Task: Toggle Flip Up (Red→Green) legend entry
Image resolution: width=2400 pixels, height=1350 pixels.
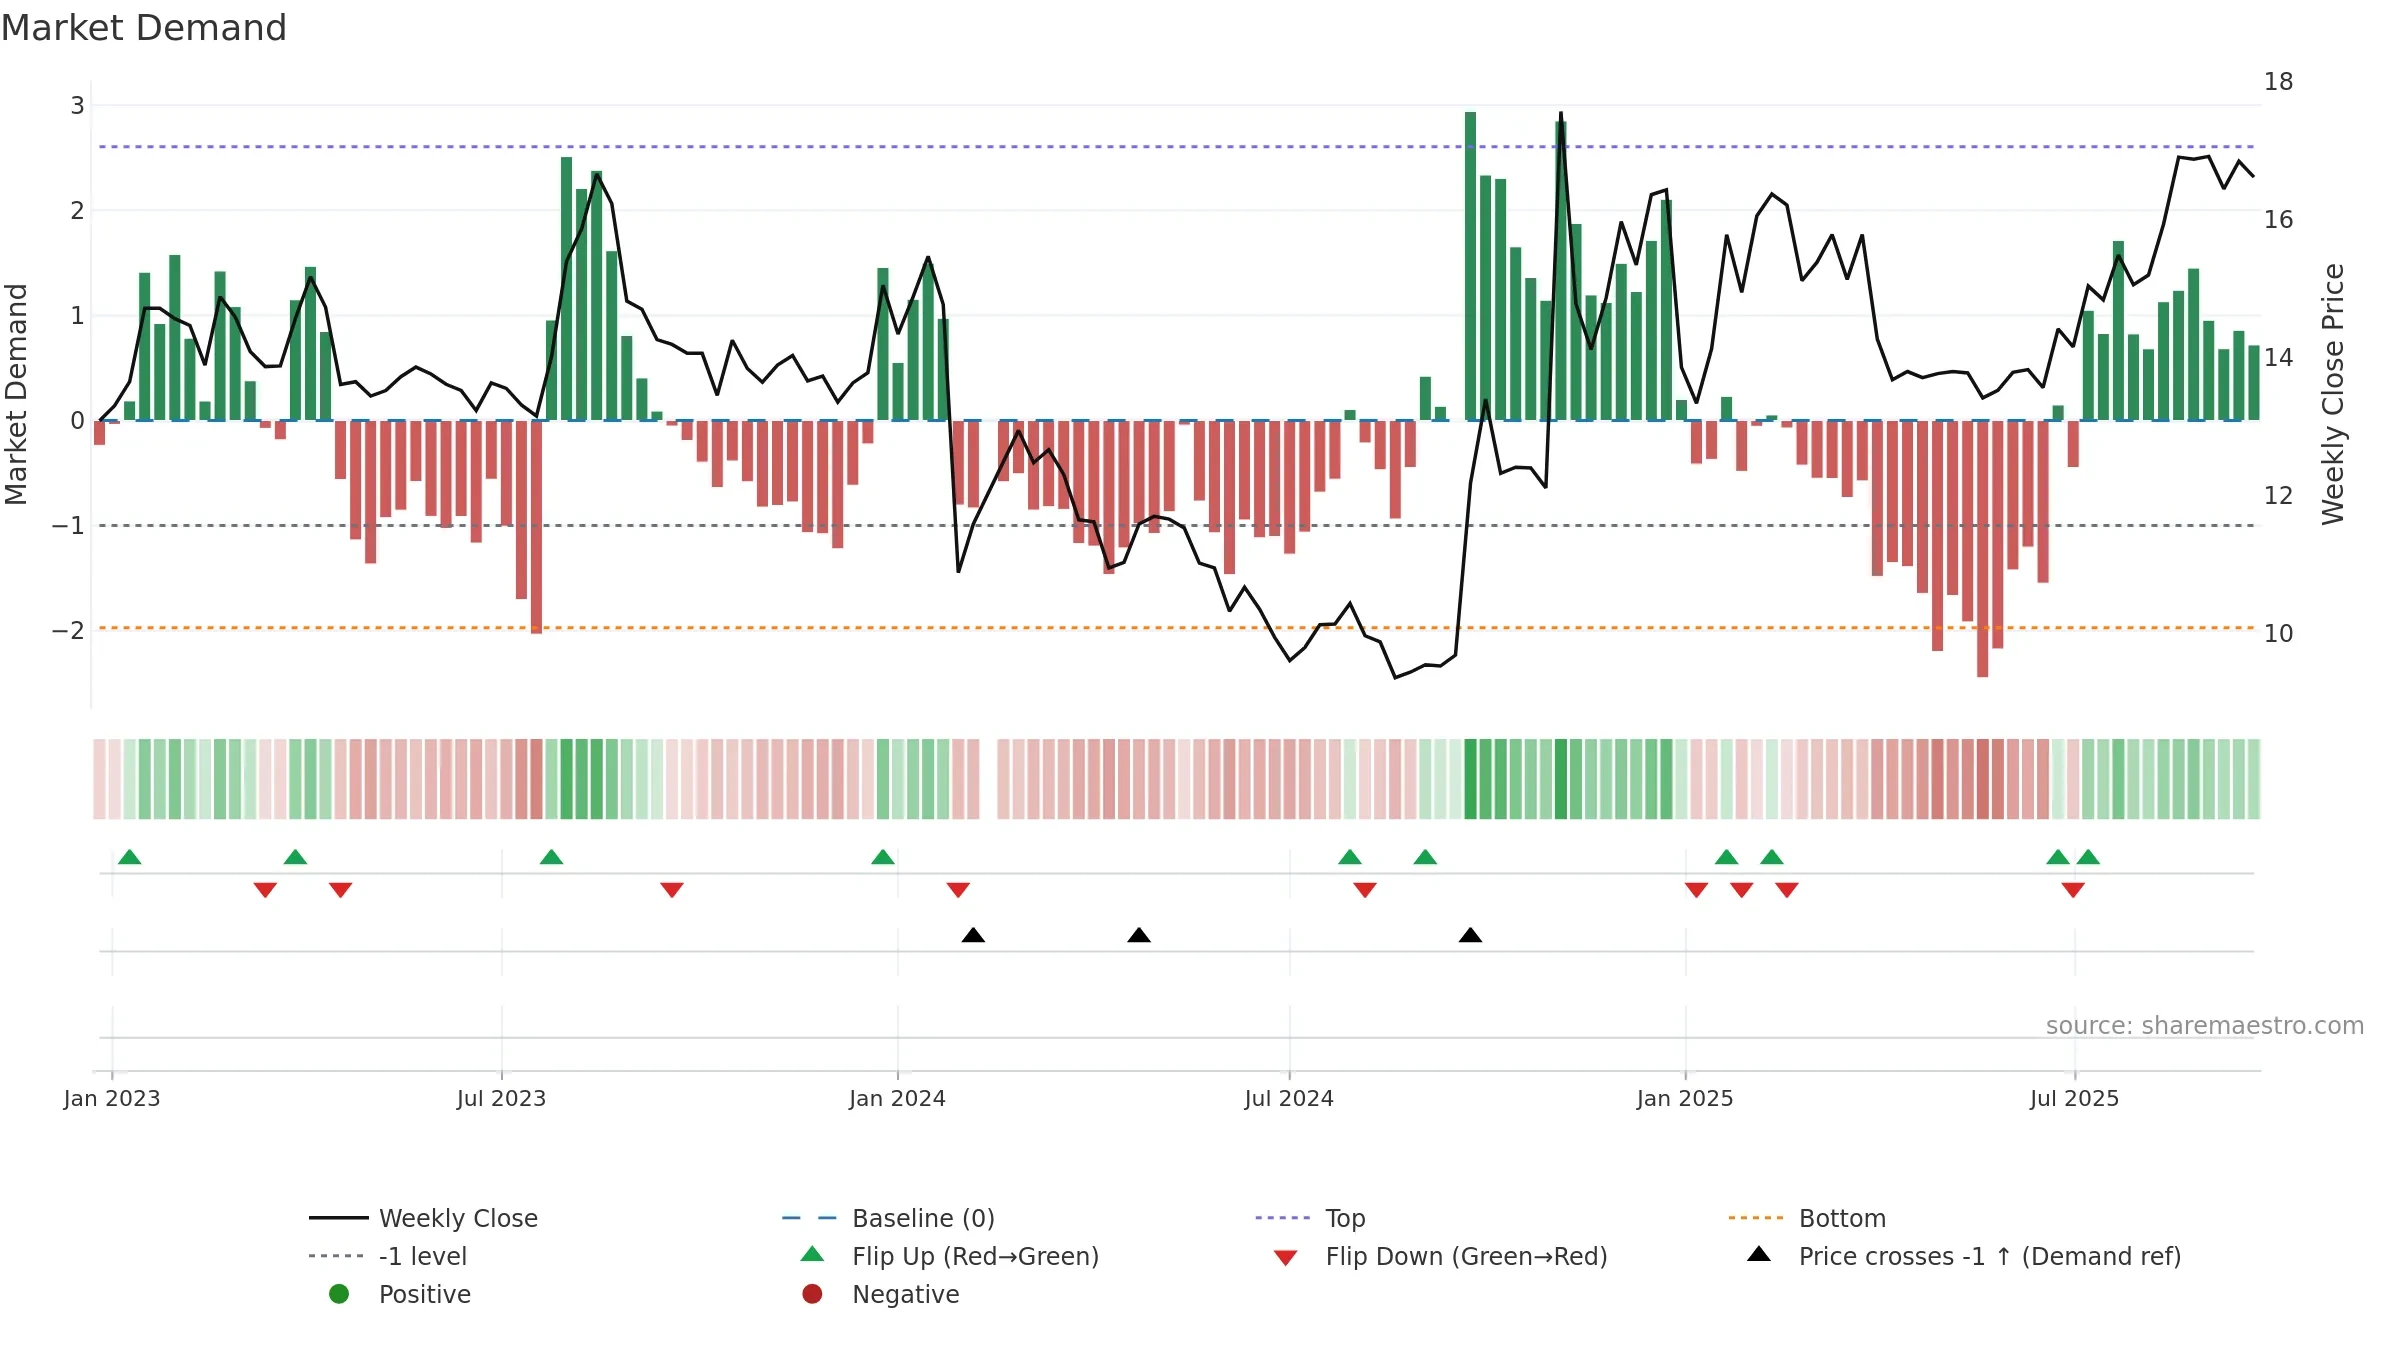Action: point(949,1256)
